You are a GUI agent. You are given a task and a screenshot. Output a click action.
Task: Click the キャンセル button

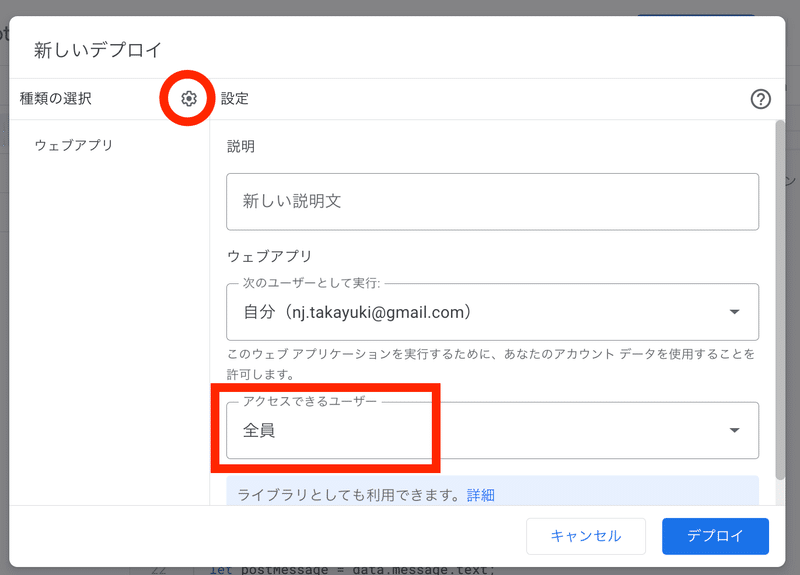586,536
